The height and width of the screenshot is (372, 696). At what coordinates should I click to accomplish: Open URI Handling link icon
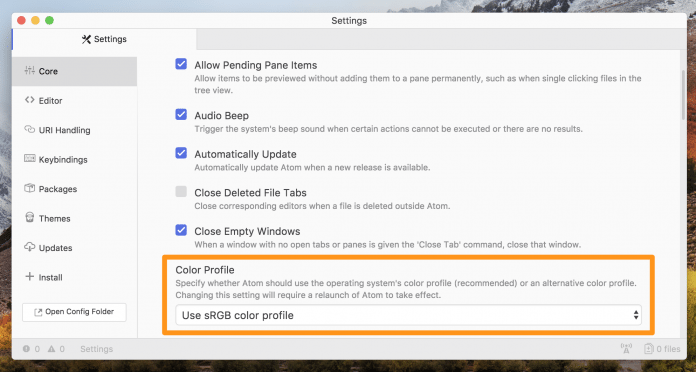(30, 129)
